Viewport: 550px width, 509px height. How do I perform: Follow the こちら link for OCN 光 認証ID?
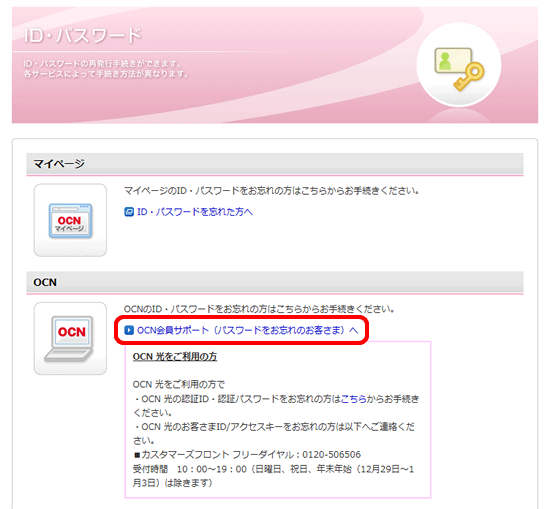point(354,399)
